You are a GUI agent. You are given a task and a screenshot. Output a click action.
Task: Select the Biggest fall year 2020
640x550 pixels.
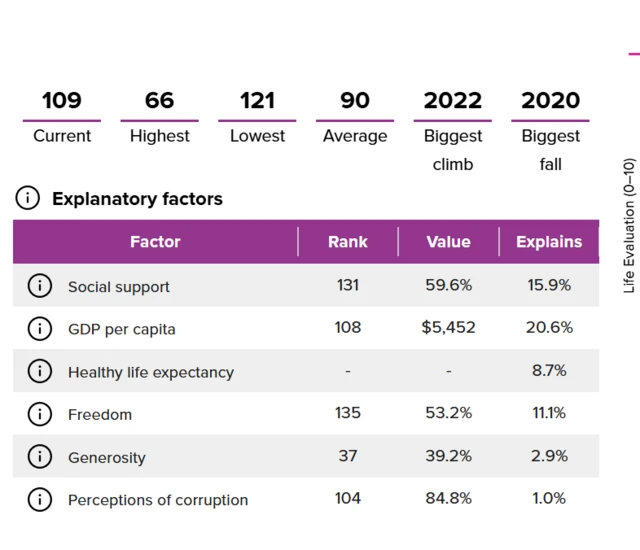[550, 100]
